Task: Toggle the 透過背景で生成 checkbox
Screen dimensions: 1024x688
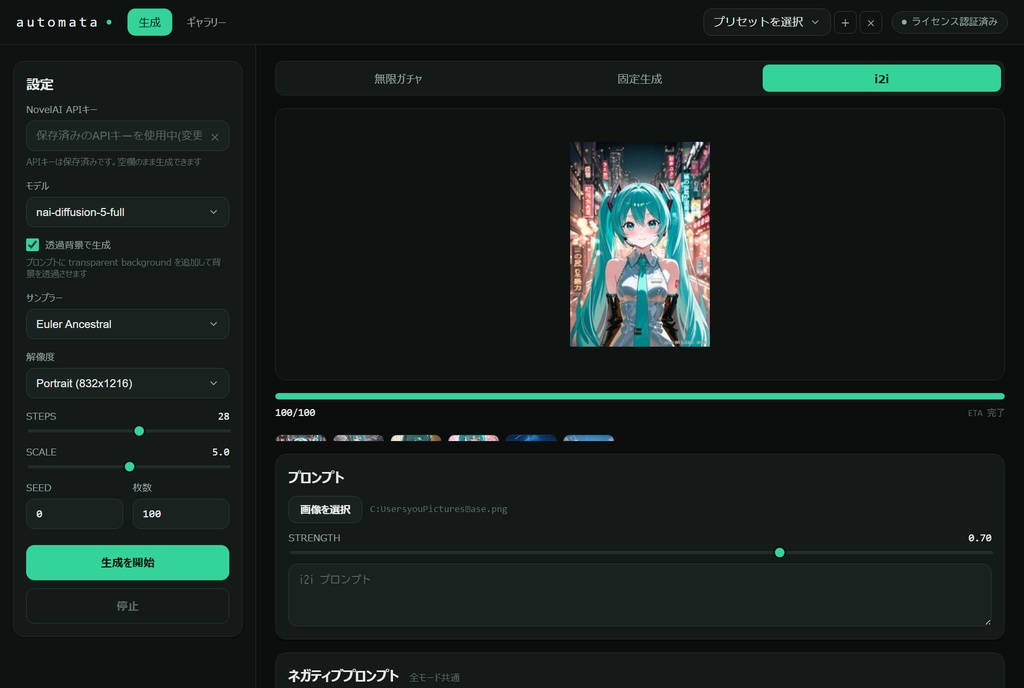Action: pyautogui.click(x=33, y=245)
